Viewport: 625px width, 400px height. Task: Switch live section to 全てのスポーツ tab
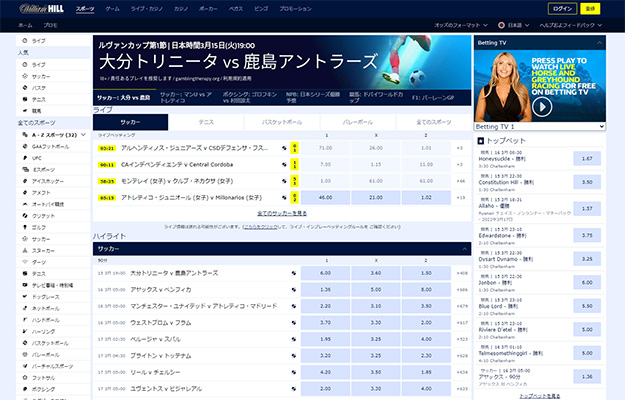pos(434,122)
